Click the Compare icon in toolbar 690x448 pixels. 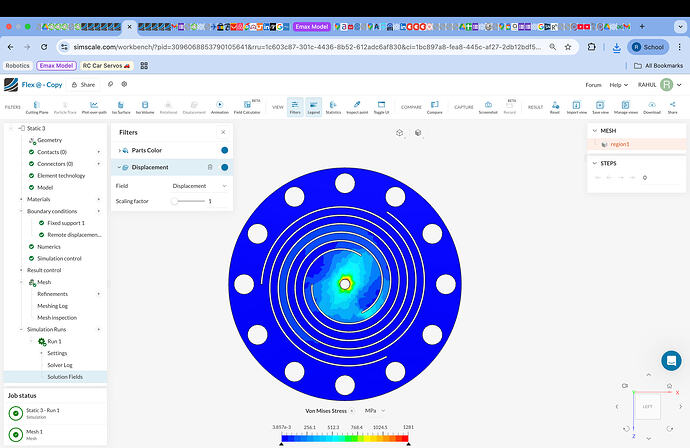[x=434, y=106]
